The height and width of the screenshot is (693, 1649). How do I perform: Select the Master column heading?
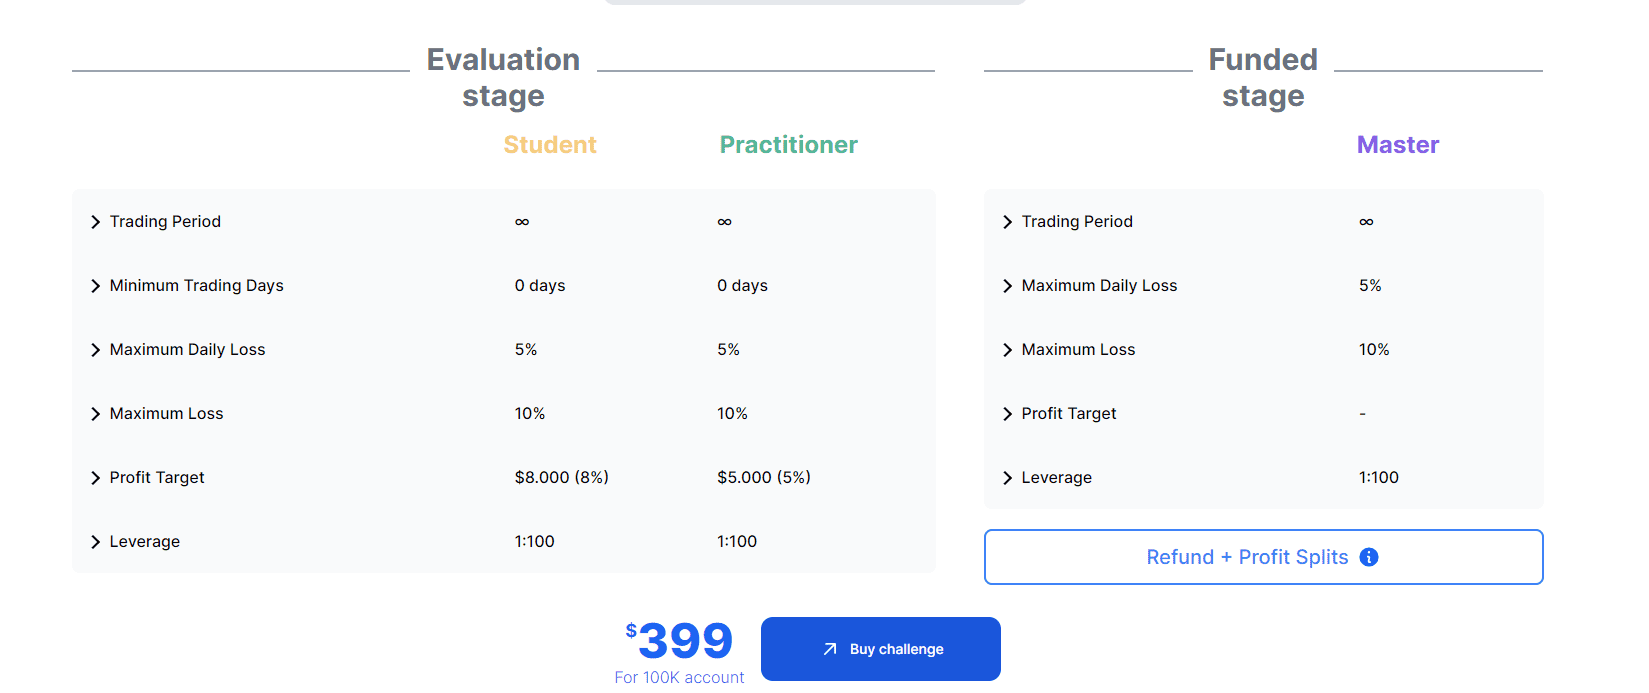coord(1397,145)
